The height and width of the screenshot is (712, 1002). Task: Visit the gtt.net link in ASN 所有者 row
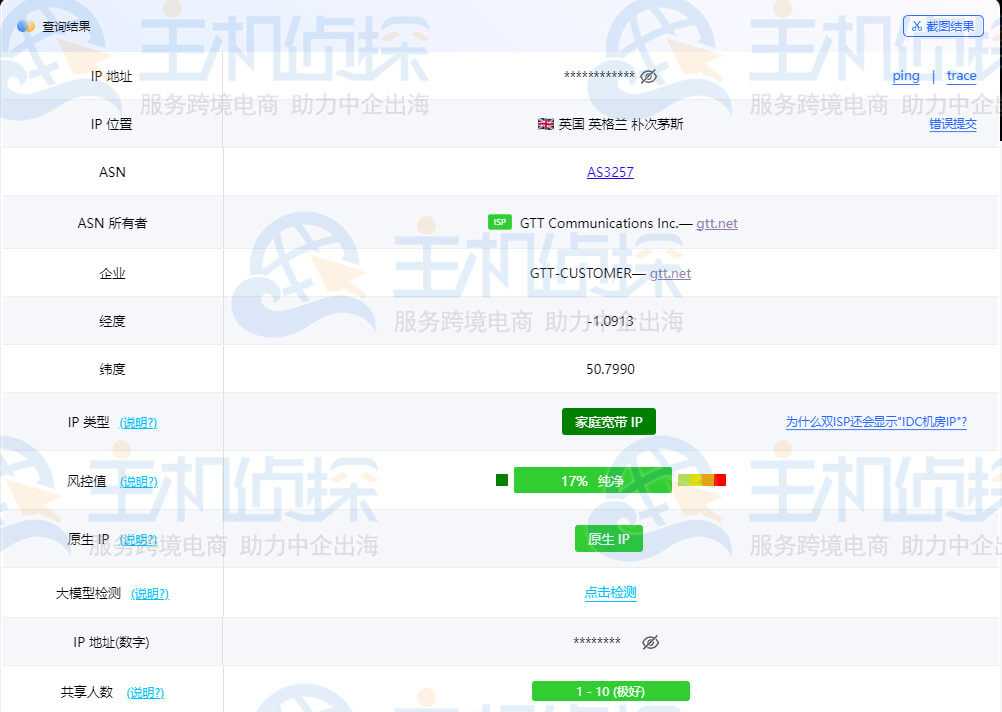coord(716,223)
